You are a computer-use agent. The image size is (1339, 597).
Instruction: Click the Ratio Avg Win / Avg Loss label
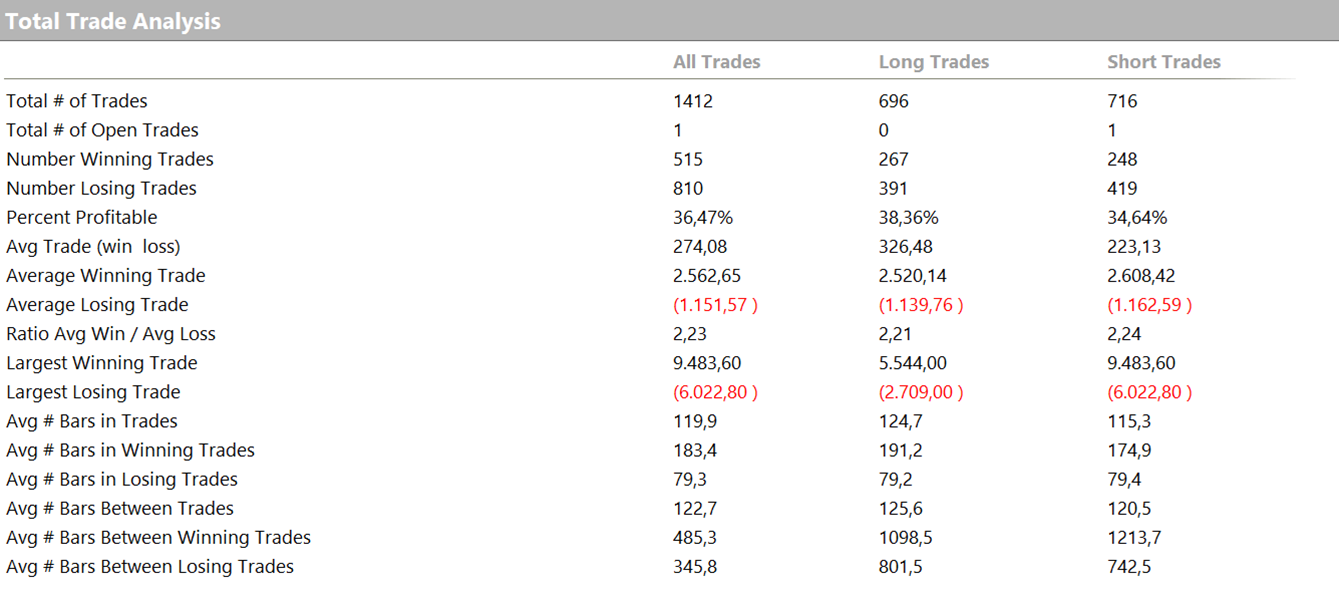point(111,334)
